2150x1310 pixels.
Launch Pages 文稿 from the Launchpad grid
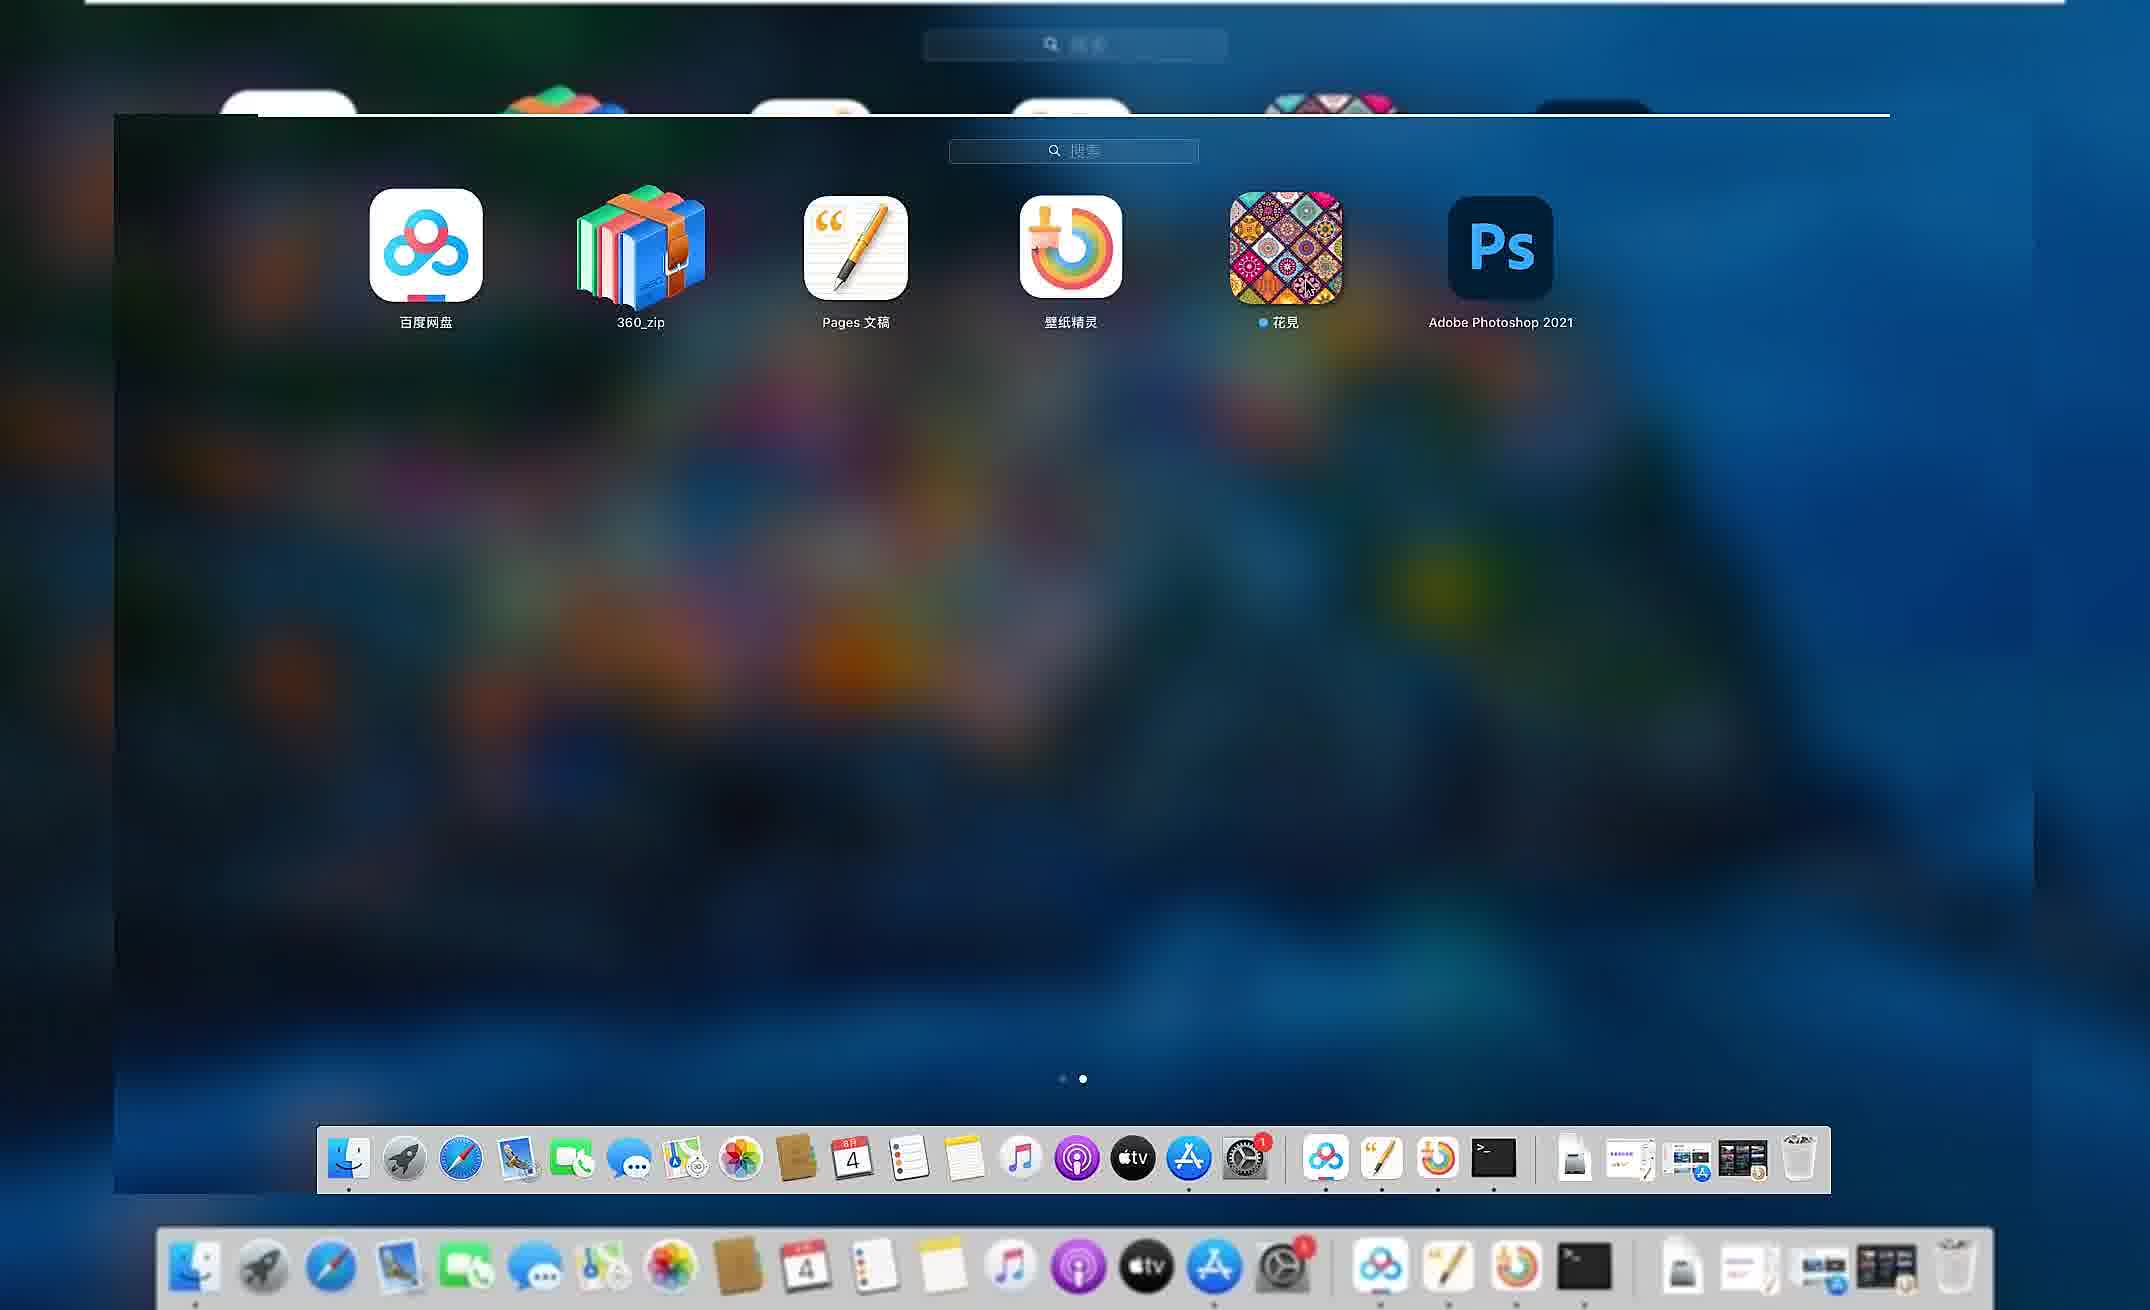pos(856,247)
